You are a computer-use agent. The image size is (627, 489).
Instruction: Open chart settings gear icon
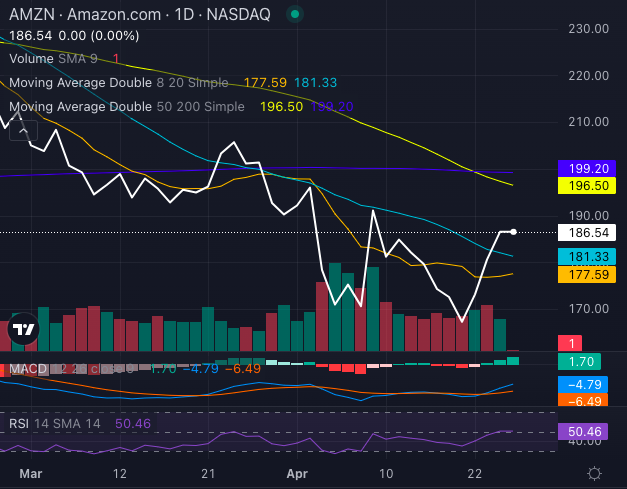click(594, 472)
